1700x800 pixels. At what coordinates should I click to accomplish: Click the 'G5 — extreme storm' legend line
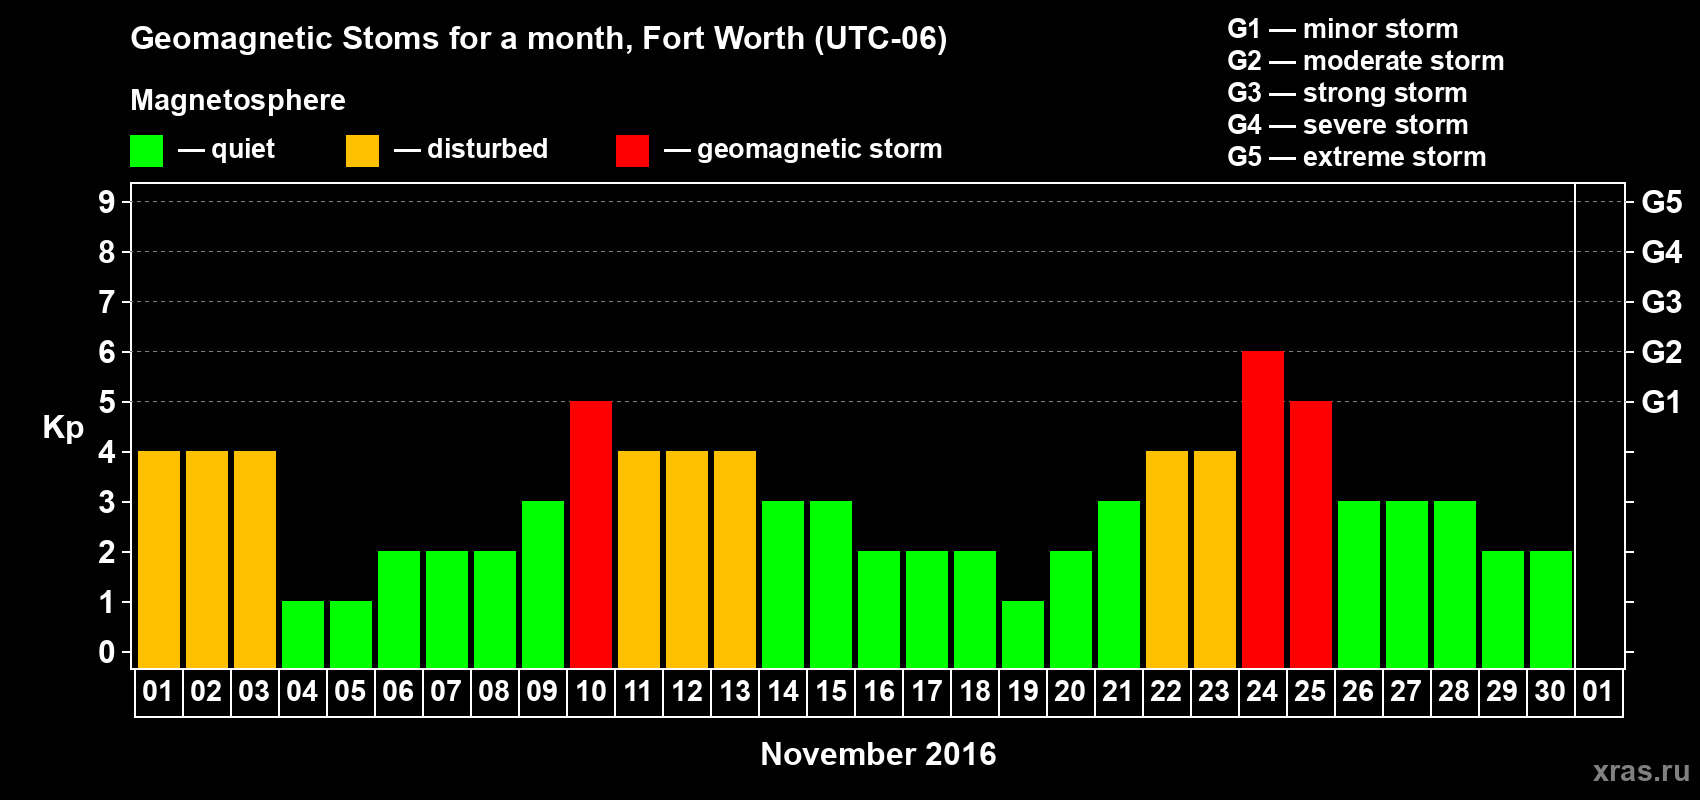[1357, 157]
